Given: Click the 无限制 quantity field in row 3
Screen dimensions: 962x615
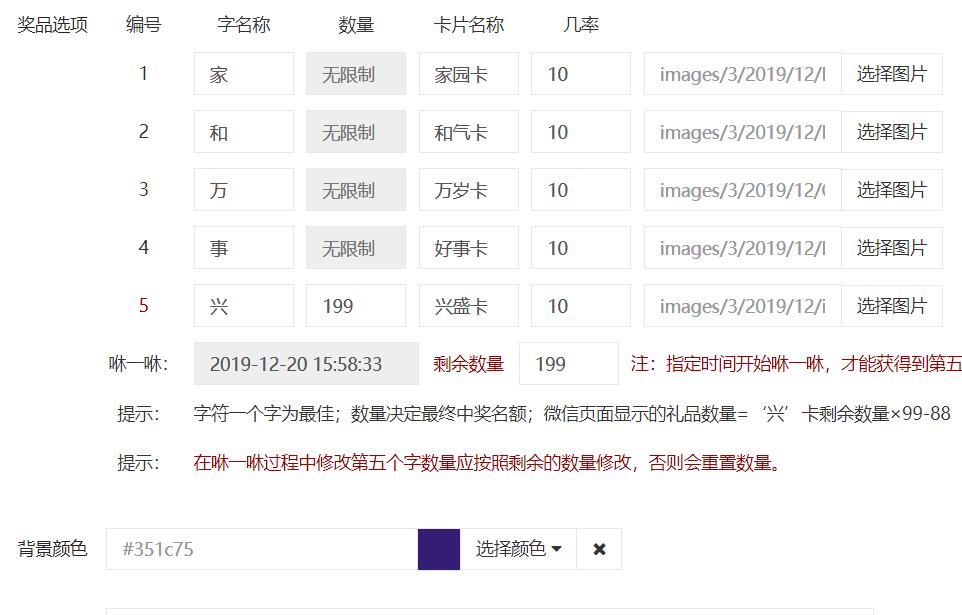Looking at the screenshot, I should point(356,190).
